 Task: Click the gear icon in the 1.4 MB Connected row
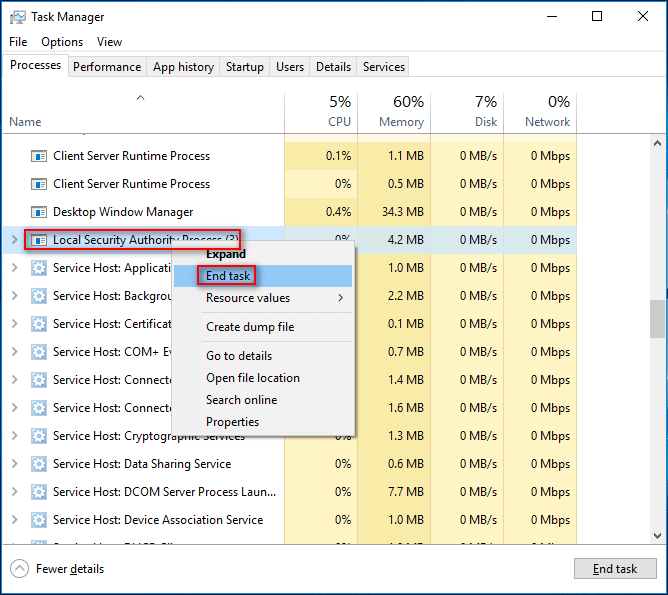[39, 380]
